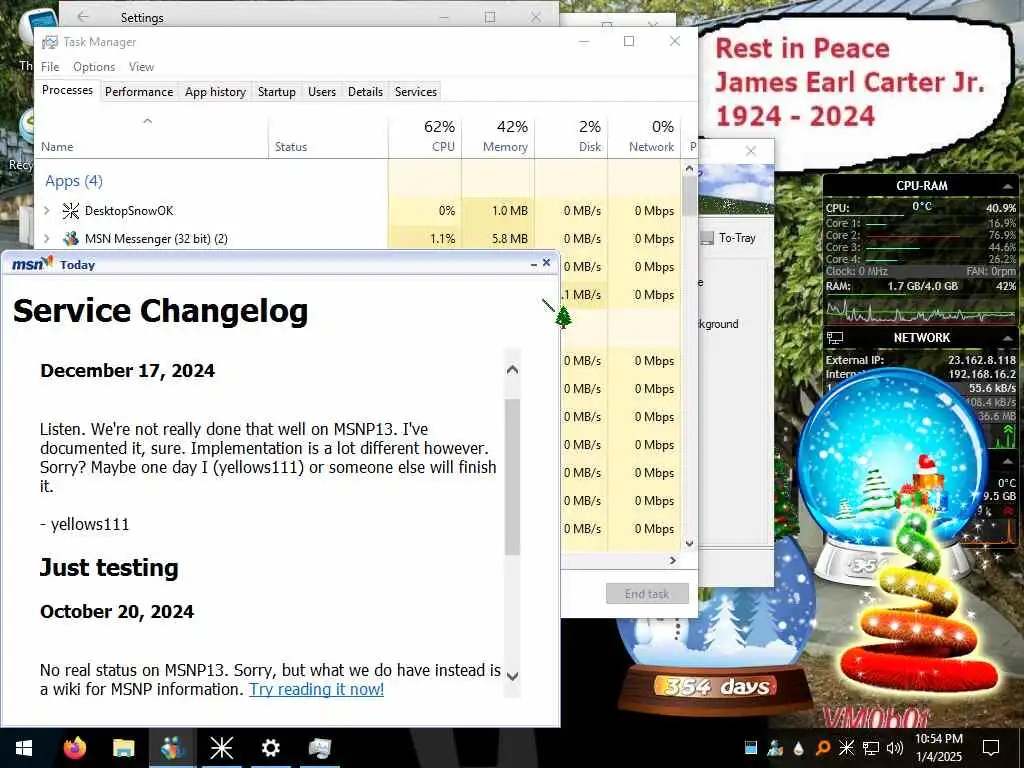Open the 'Try reading it now!' link
1024x768 pixels.
(317, 689)
